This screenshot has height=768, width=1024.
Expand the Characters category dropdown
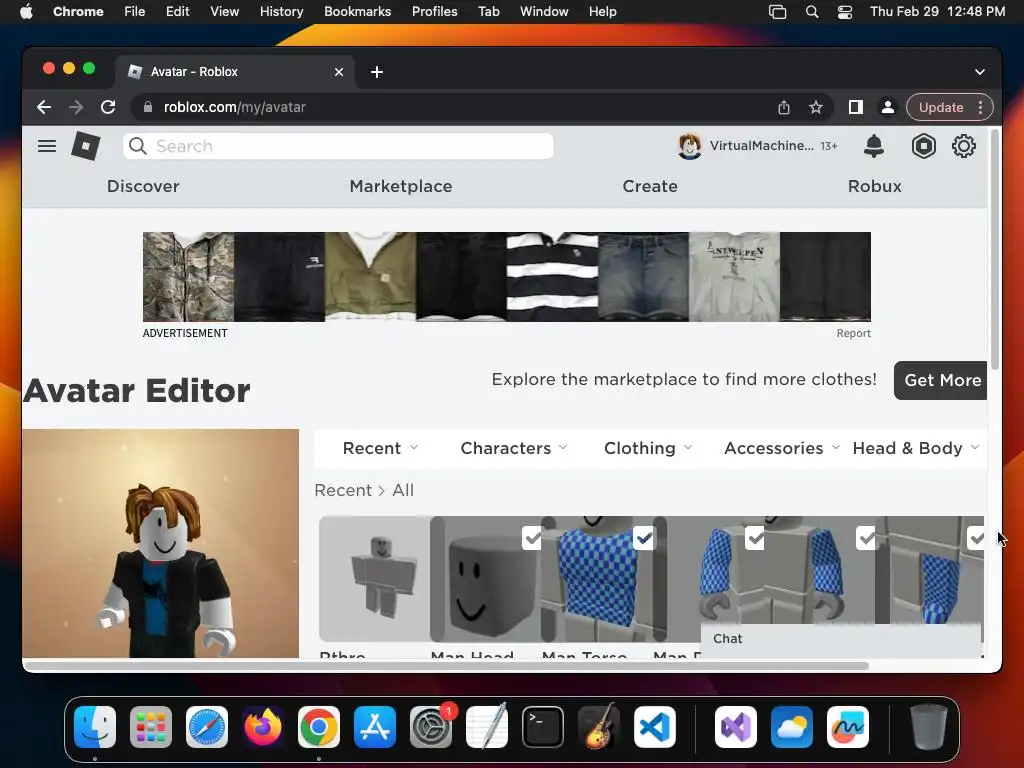(513, 448)
